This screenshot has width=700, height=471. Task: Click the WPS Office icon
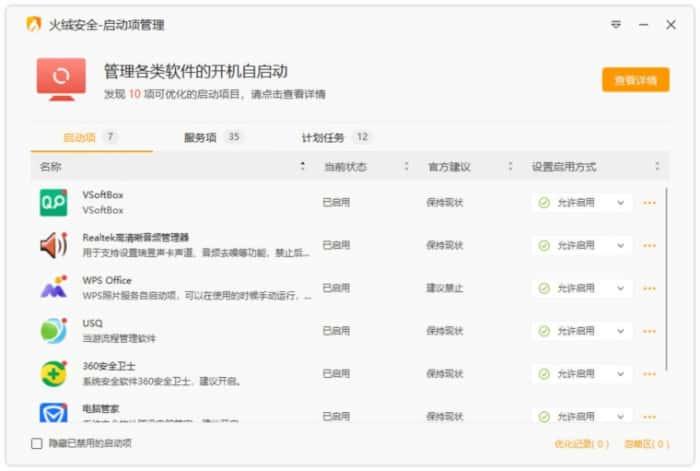[53, 288]
